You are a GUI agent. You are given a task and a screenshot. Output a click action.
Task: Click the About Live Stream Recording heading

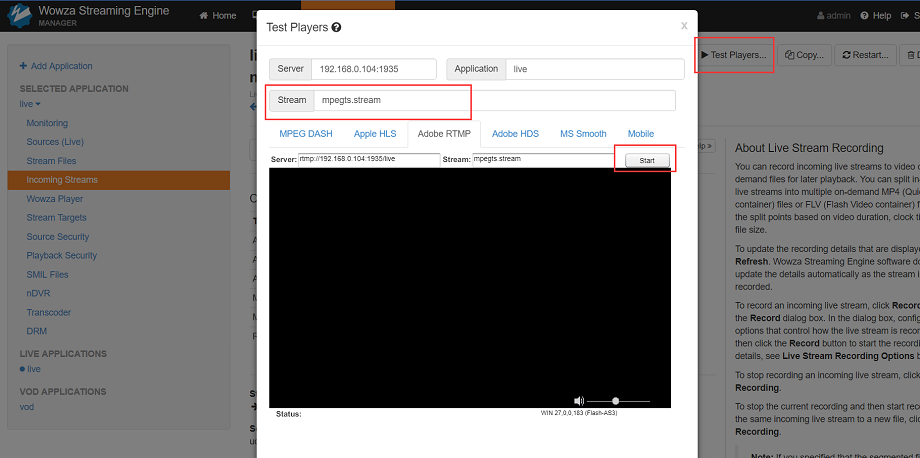pos(809,148)
